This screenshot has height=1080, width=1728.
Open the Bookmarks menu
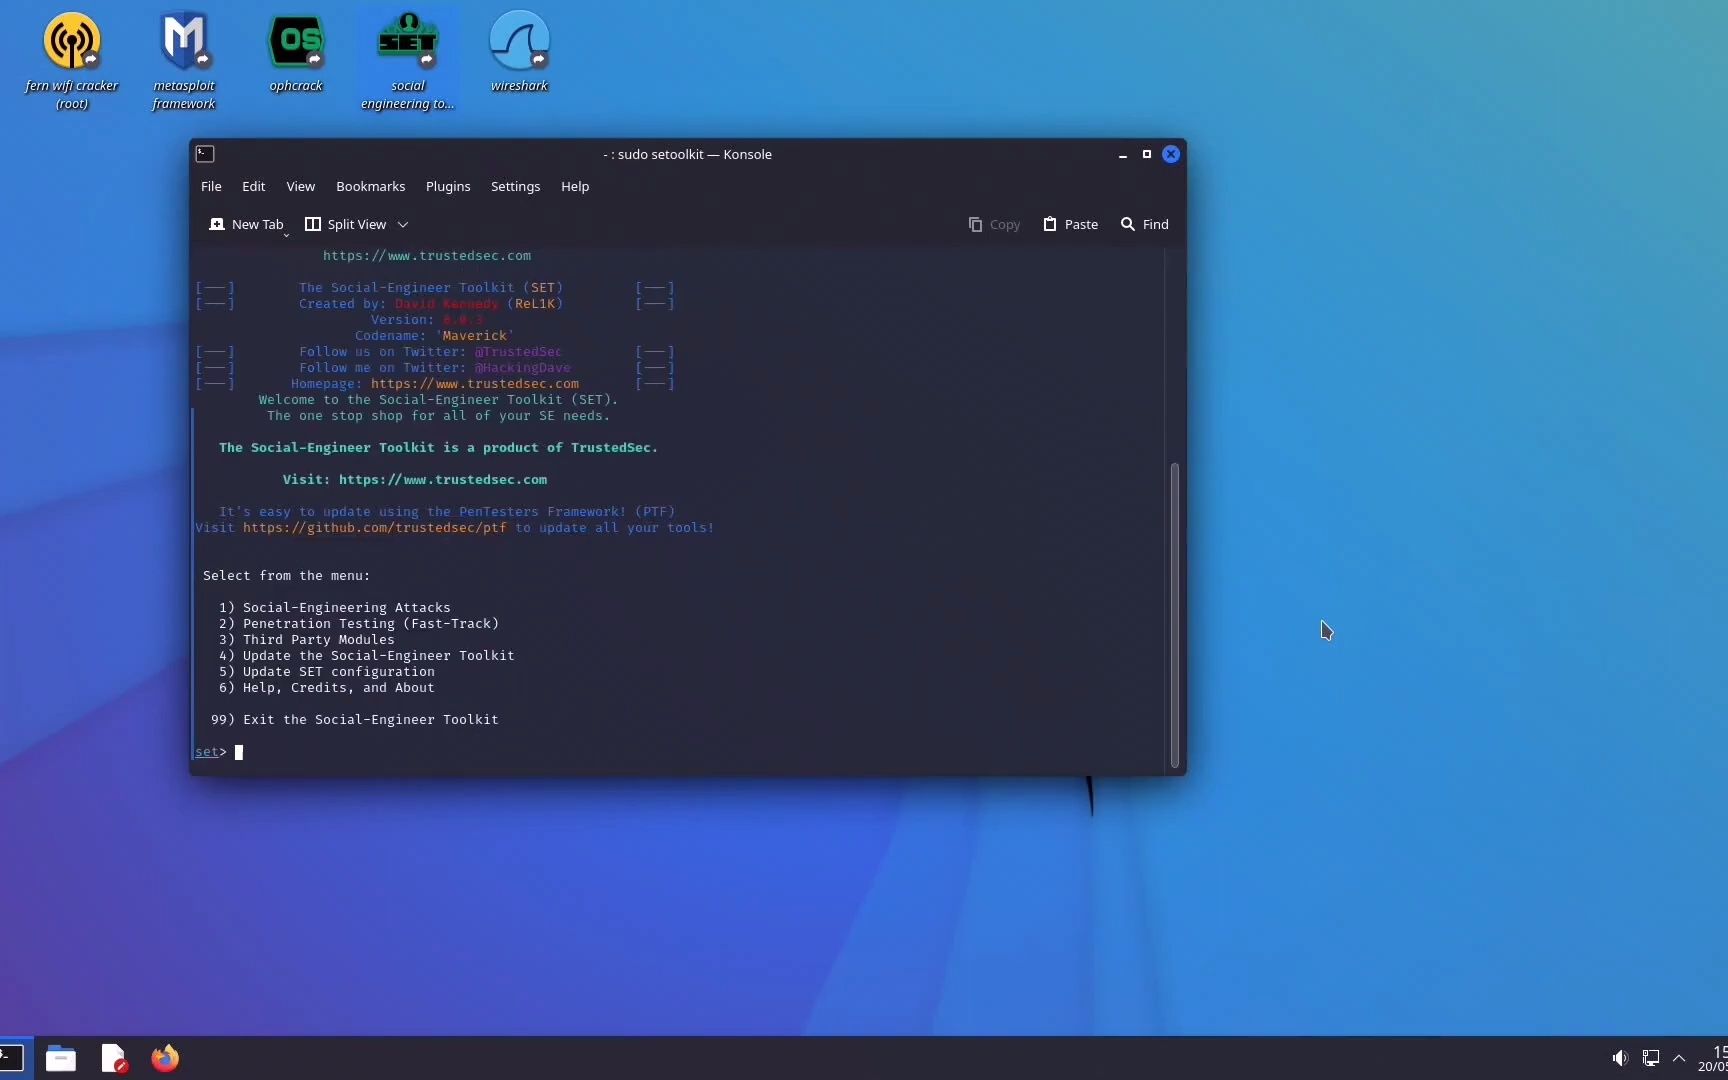click(x=370, y=186)
